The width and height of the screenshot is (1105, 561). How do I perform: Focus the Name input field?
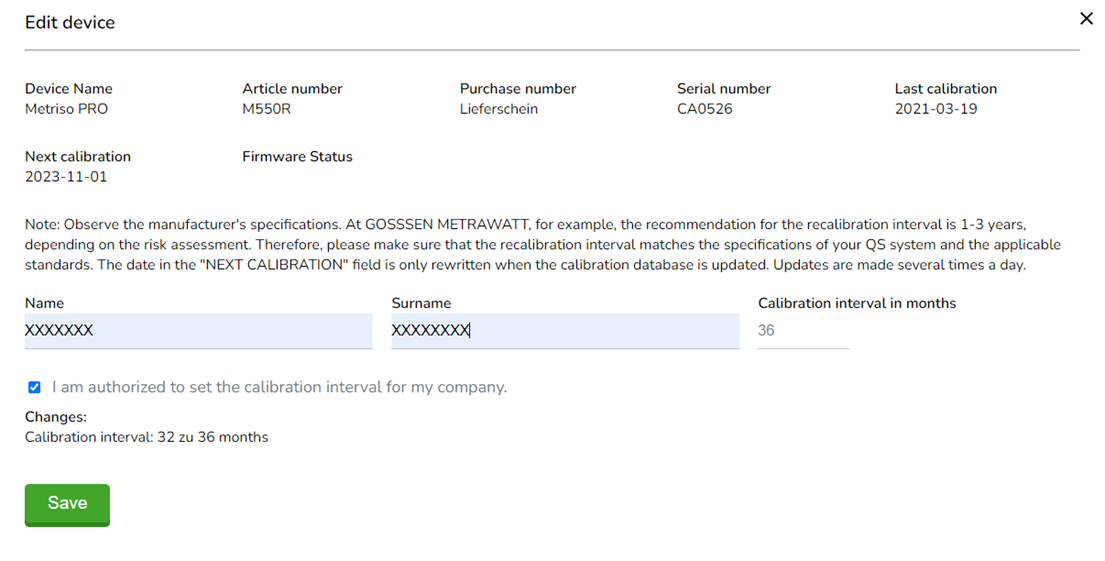click(x=199, y=331)
